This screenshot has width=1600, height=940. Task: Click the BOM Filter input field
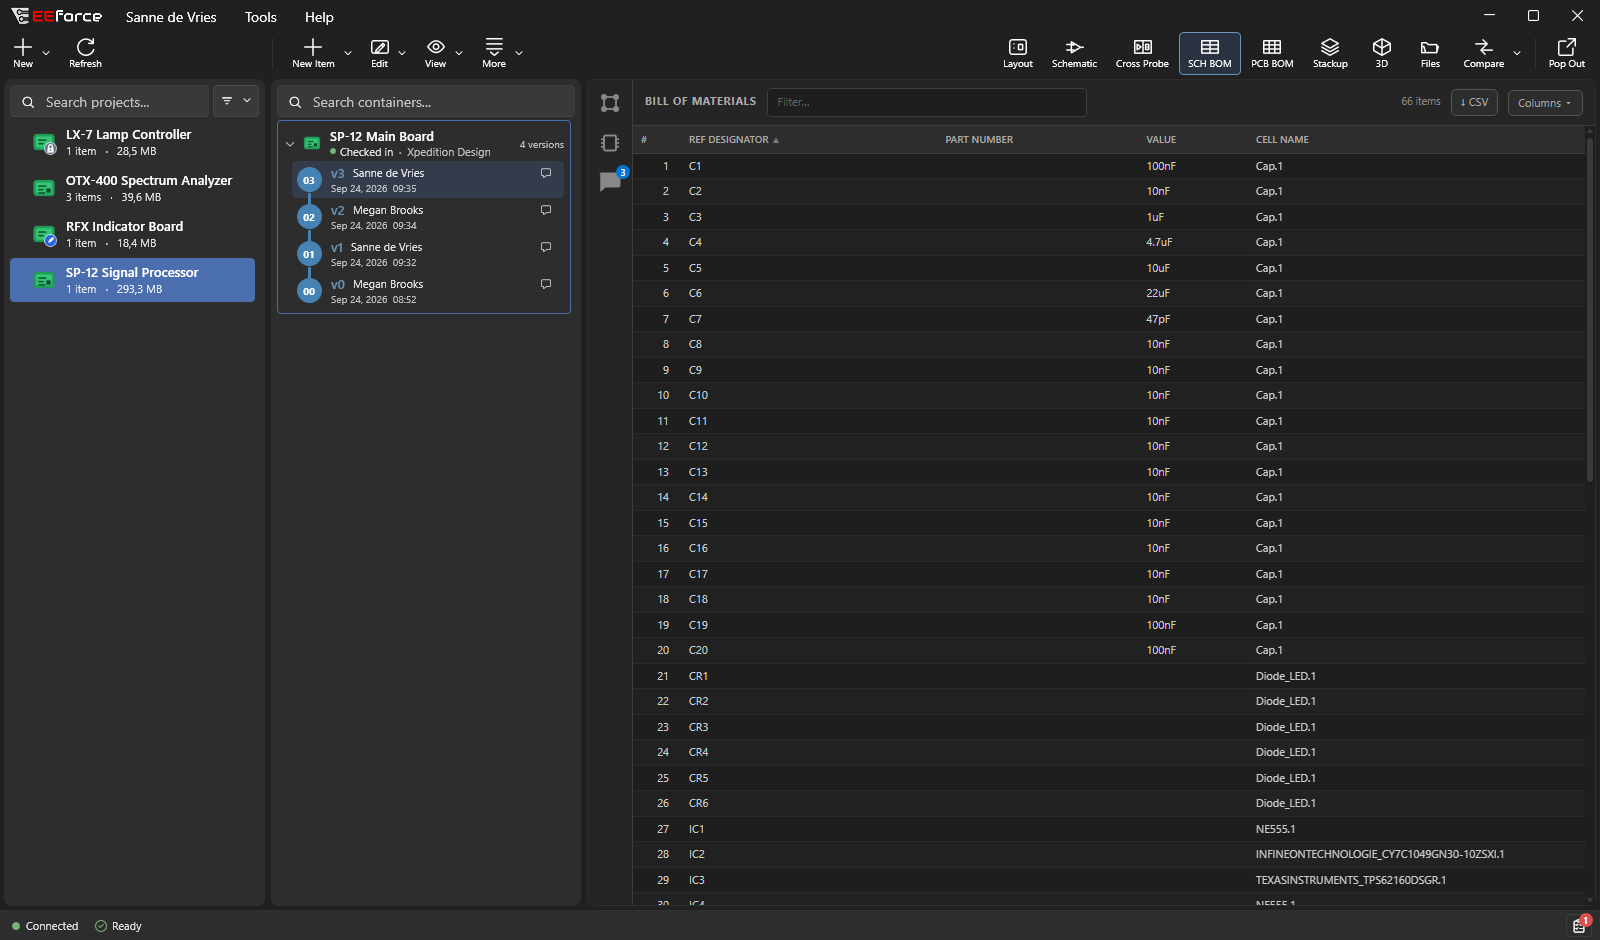pyautogui.click(x=926, y=102)
